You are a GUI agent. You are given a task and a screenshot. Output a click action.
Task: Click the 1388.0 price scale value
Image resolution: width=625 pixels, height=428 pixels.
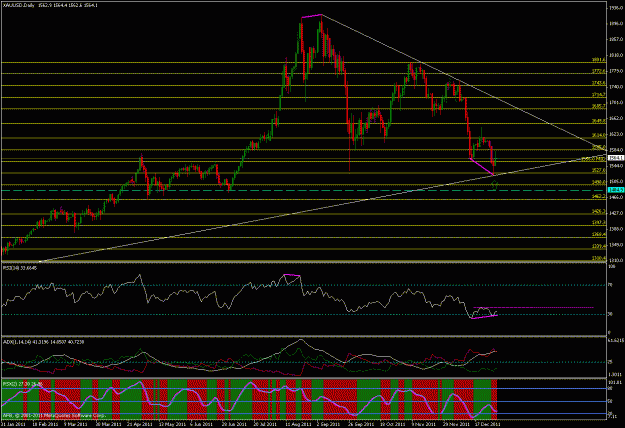pos(615,229)
